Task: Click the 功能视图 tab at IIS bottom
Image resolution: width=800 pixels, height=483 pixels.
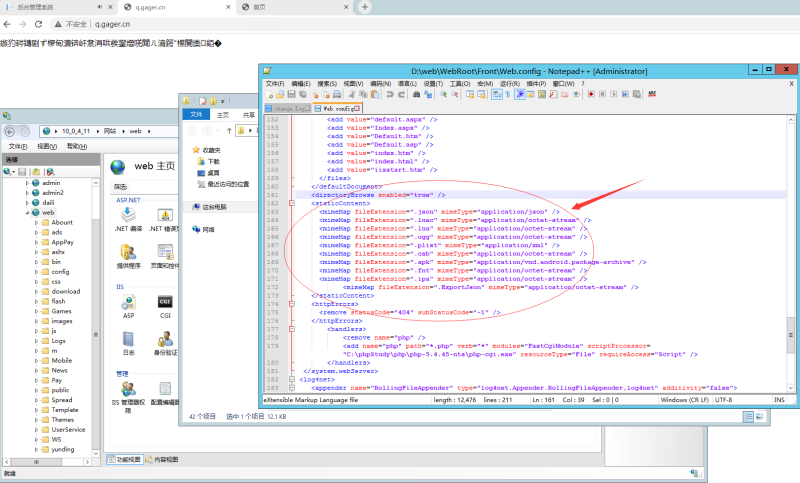Action: pyautogui.click(x=124, y=460)
